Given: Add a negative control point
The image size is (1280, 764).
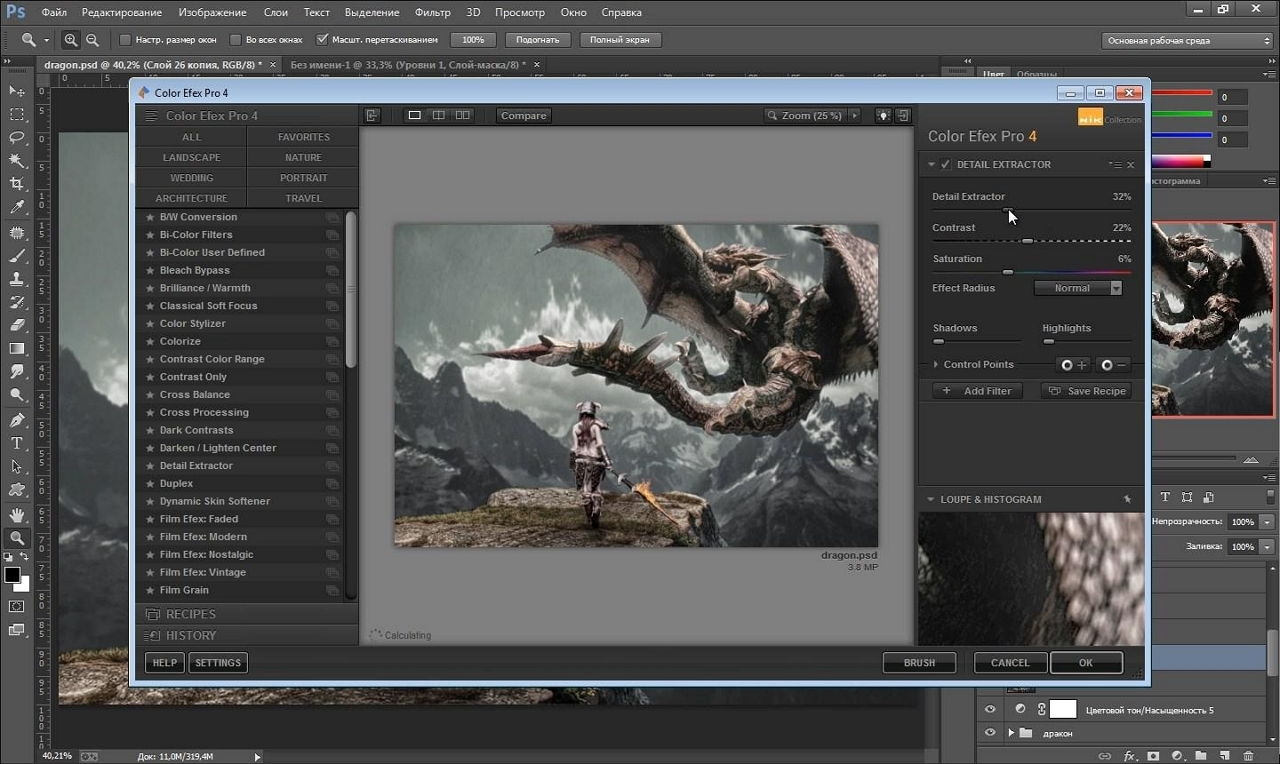Looking at the screenshot, I should pos(1114,365).
